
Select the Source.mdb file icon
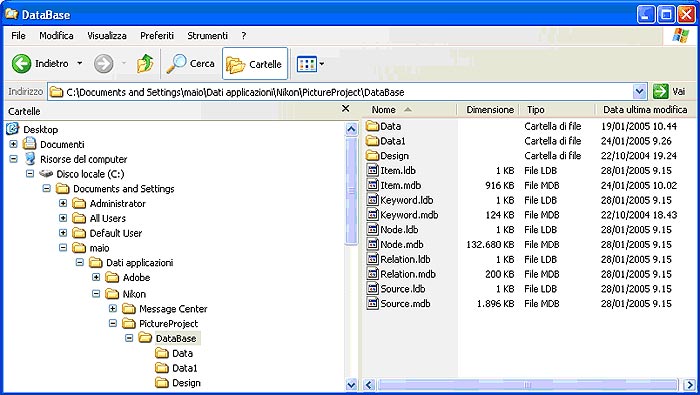click(x=372, y=303)
